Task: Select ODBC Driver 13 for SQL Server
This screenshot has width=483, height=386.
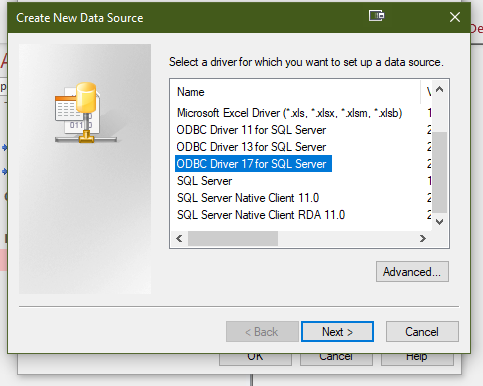Action: click(x=251, y=147)
